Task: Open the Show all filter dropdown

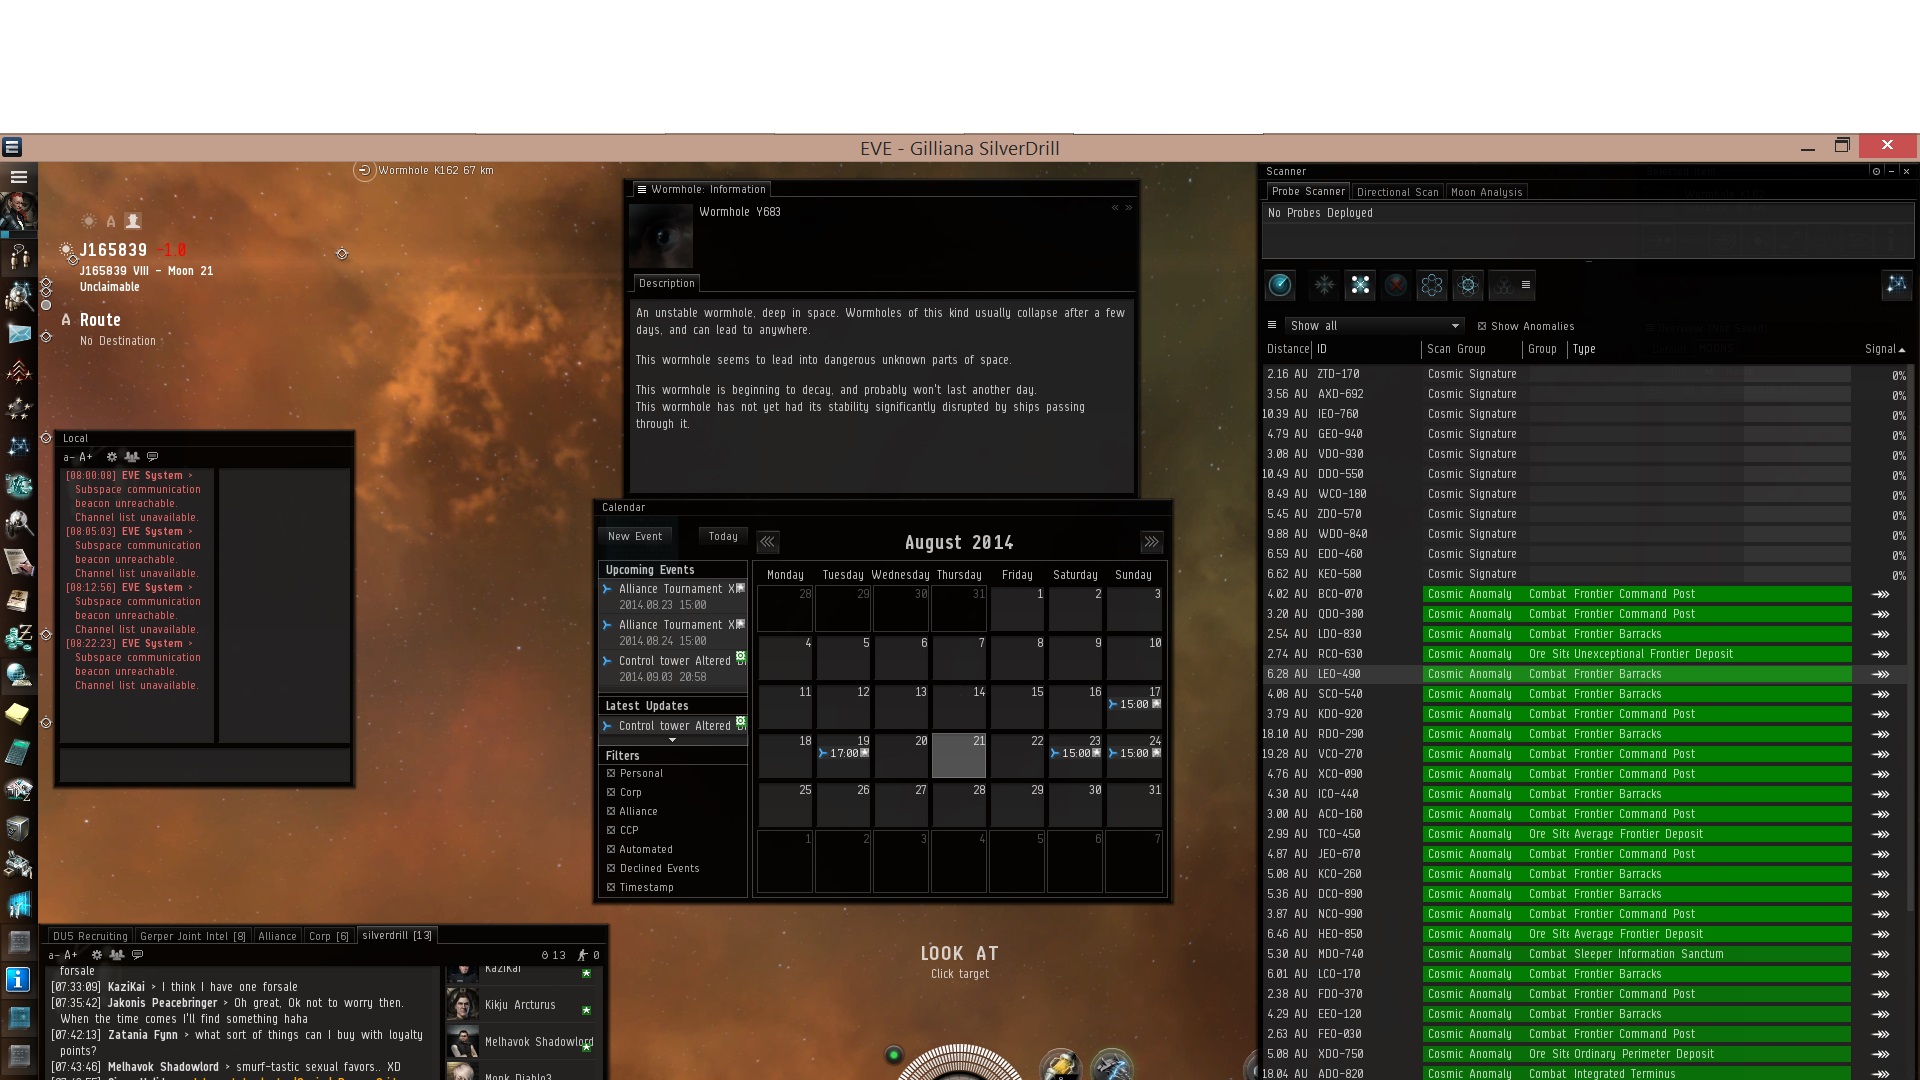Action: pyautogui.click(x=1375, y=326)
